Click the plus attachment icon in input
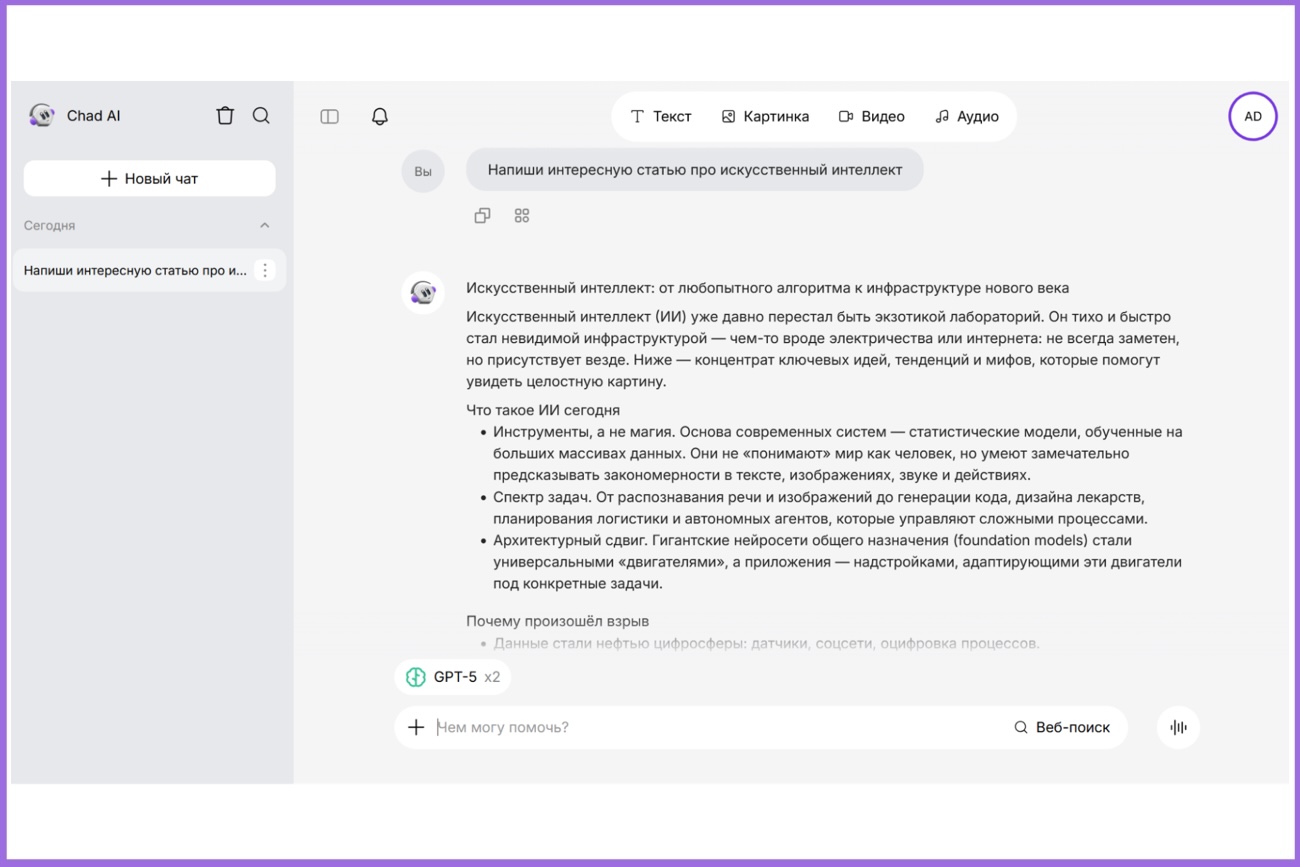Viewport: 1300px width, 867px height. click(416, 728)
